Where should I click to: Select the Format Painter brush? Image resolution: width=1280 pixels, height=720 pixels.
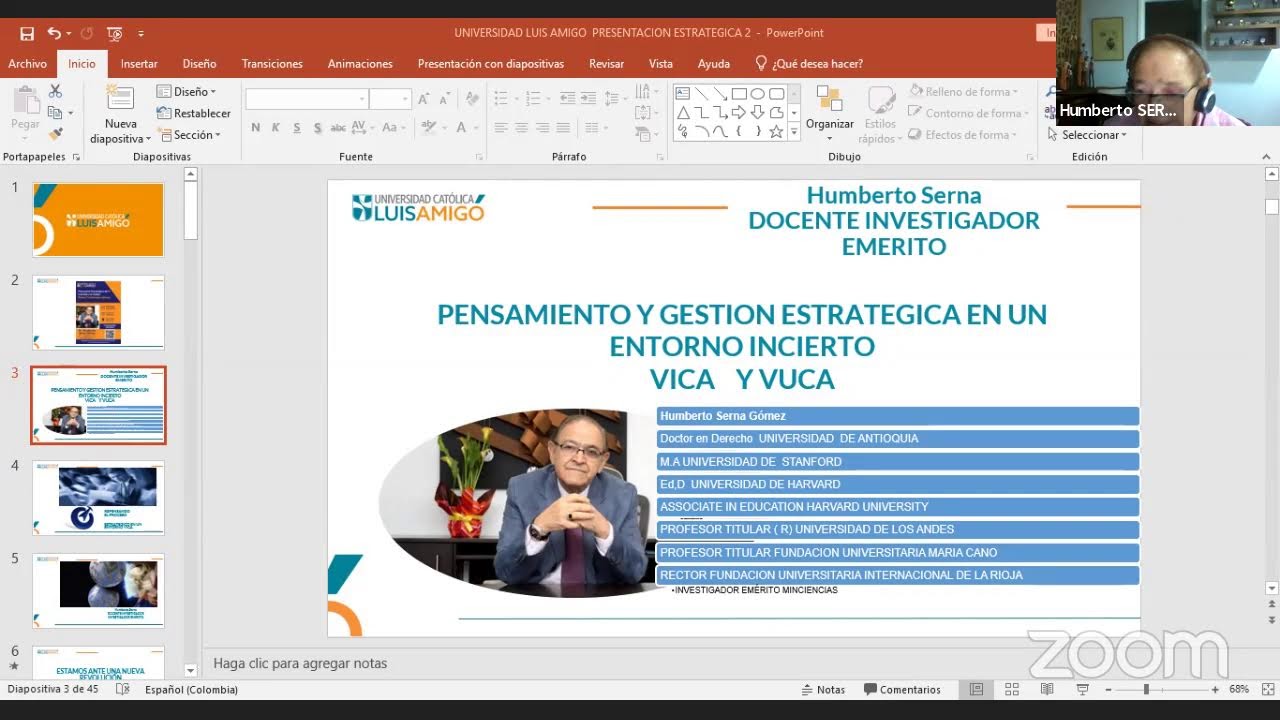pyautogui.click(x=55, y=134)
